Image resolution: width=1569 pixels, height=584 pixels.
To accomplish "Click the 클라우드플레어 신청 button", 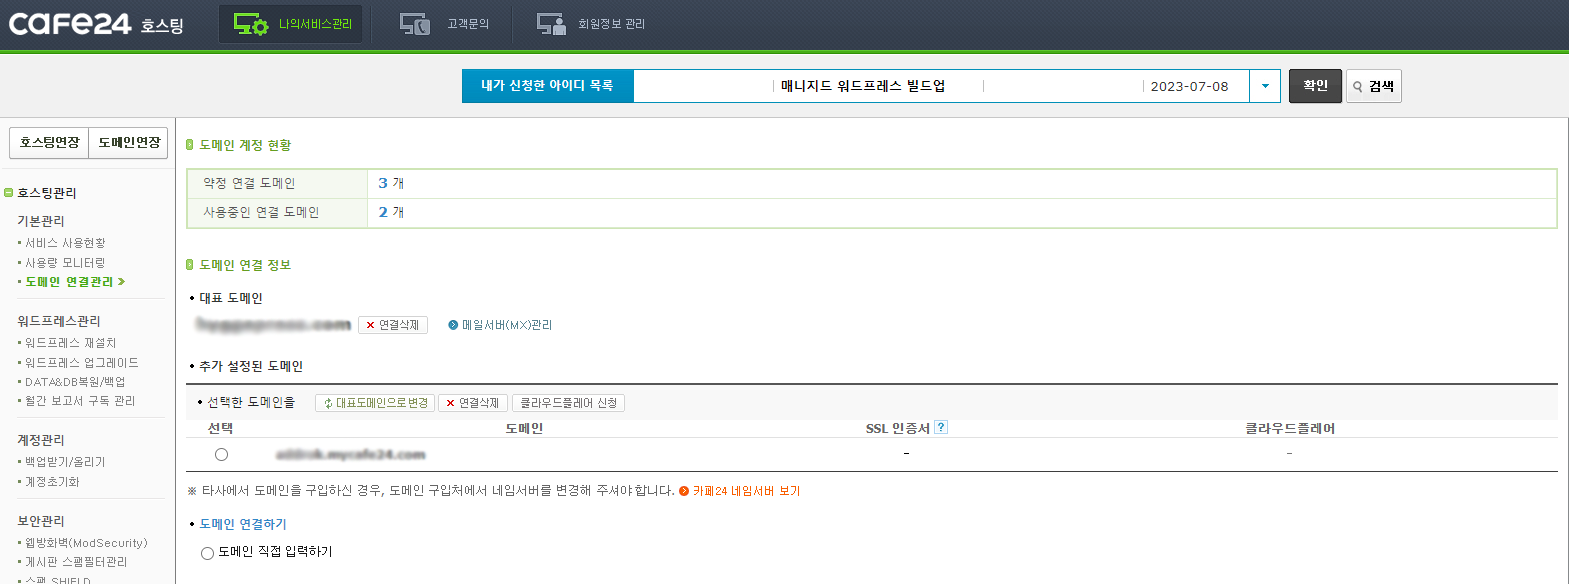I will pos(569,403).
